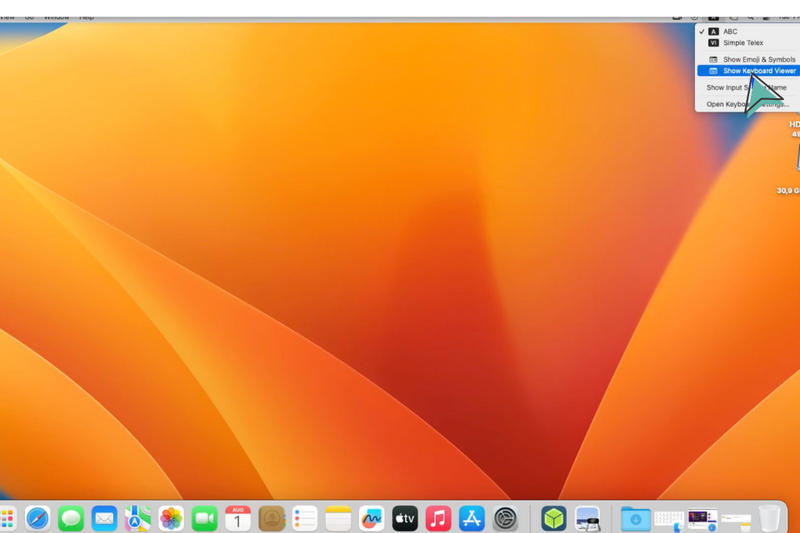Open FaceTime from the Dock
This screenshot has width=800, height=533.
[x=205, y=519]
